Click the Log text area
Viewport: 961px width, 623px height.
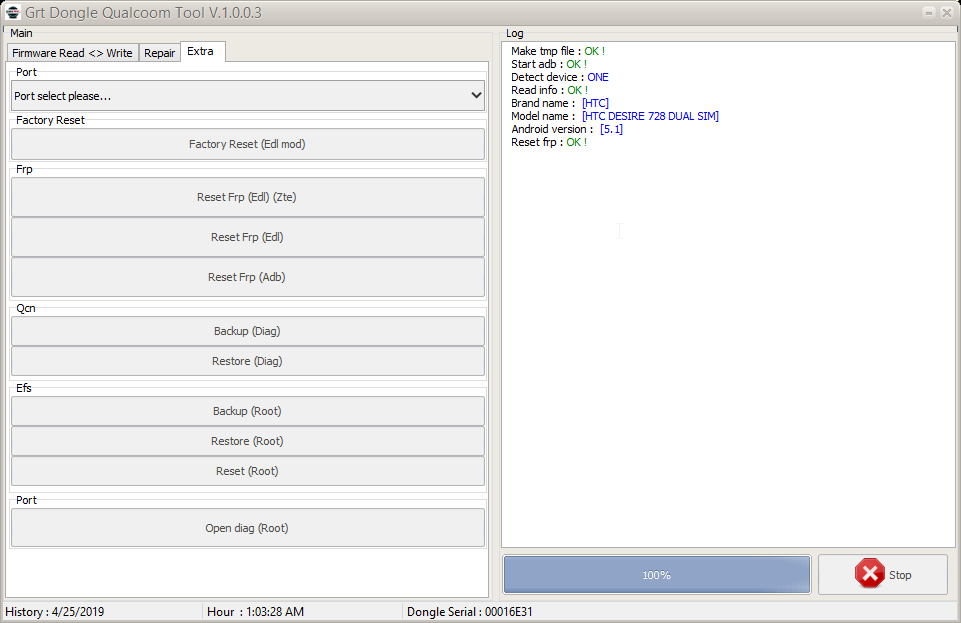pyautogui.click(x=728, y=295)
